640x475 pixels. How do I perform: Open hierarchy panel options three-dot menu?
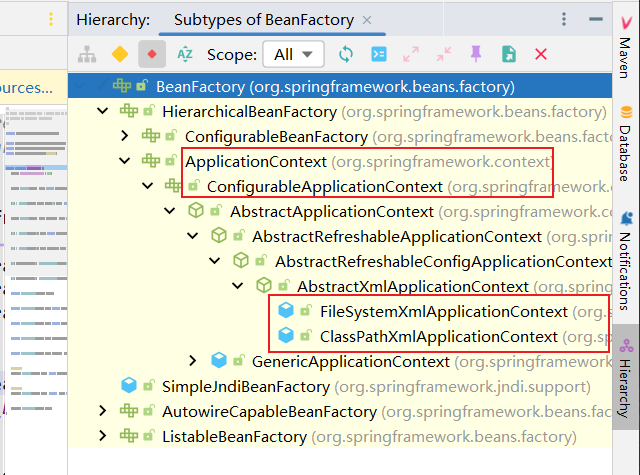[x=564, y=19]
